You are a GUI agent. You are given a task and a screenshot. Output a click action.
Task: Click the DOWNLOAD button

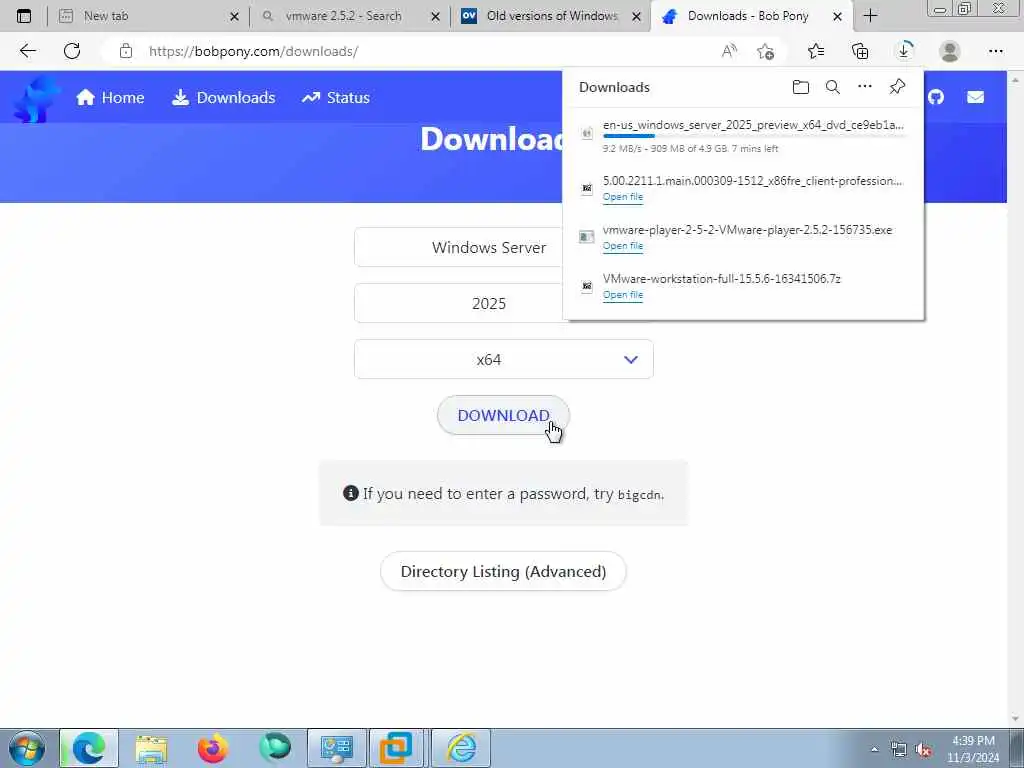[503, 415]
